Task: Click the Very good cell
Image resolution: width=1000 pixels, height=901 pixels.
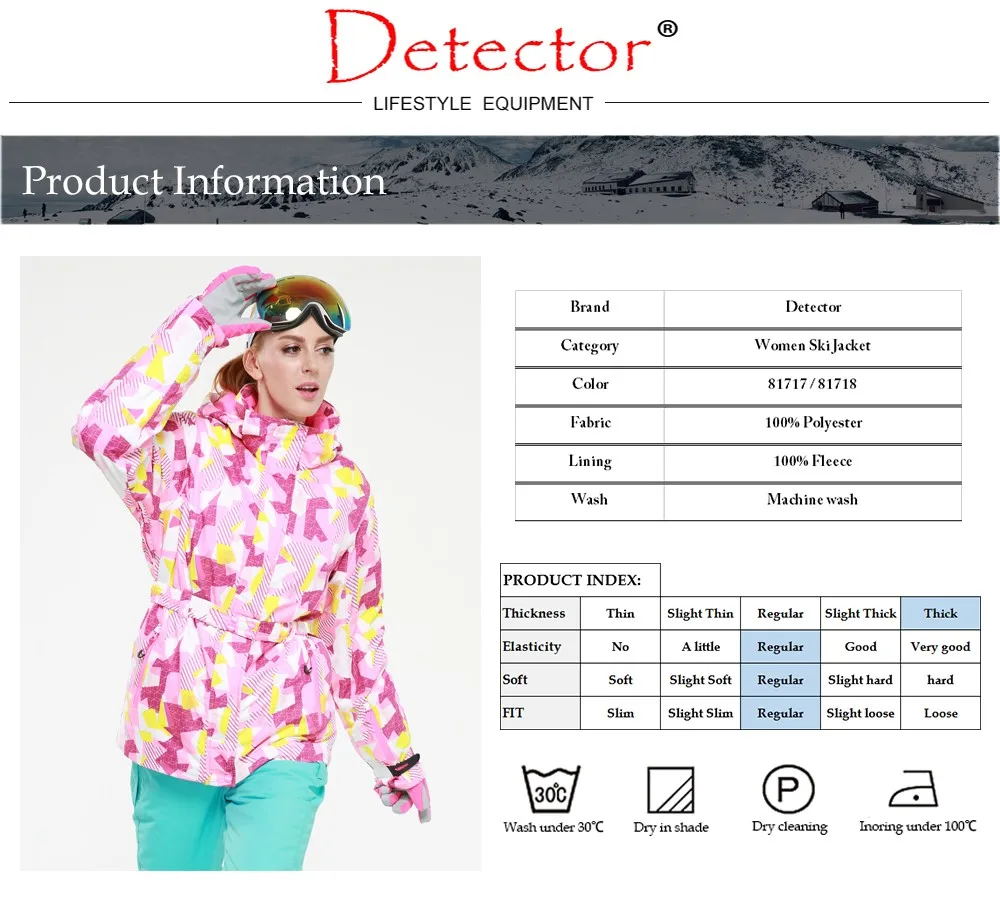Action: pos(940,647)
